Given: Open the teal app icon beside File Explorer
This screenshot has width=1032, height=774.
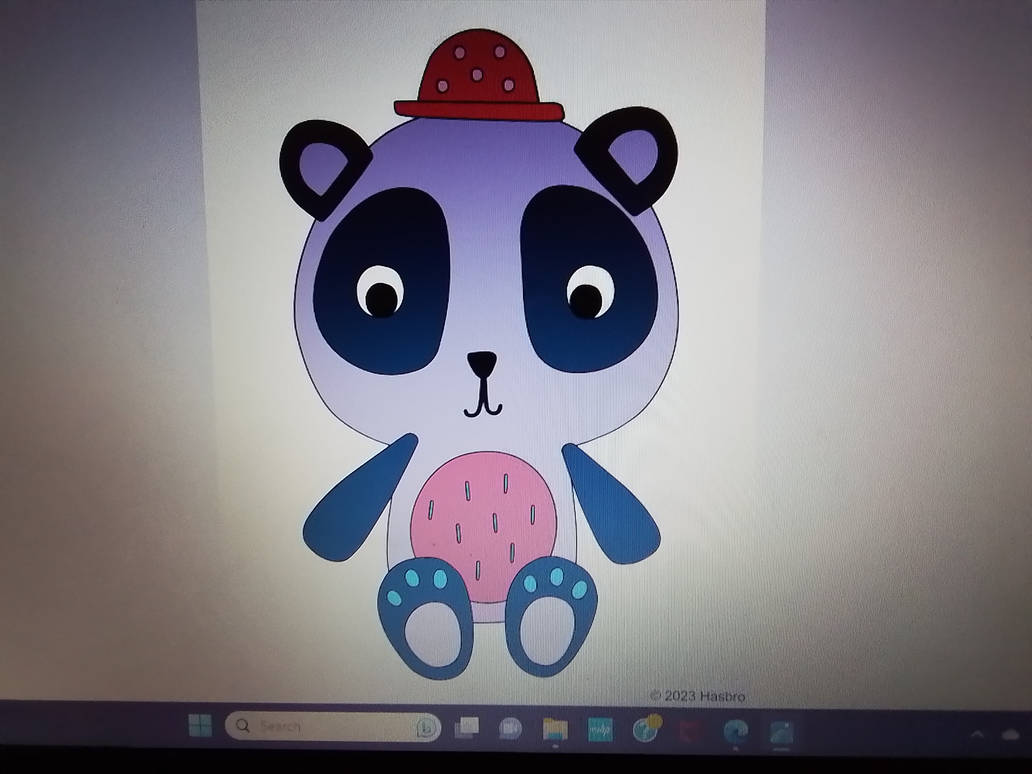Looking at the screenshot, I should 600,729.
